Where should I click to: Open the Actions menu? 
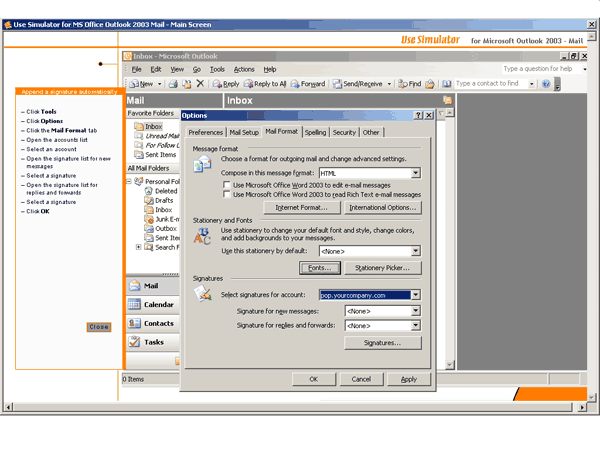pos(244,70)
